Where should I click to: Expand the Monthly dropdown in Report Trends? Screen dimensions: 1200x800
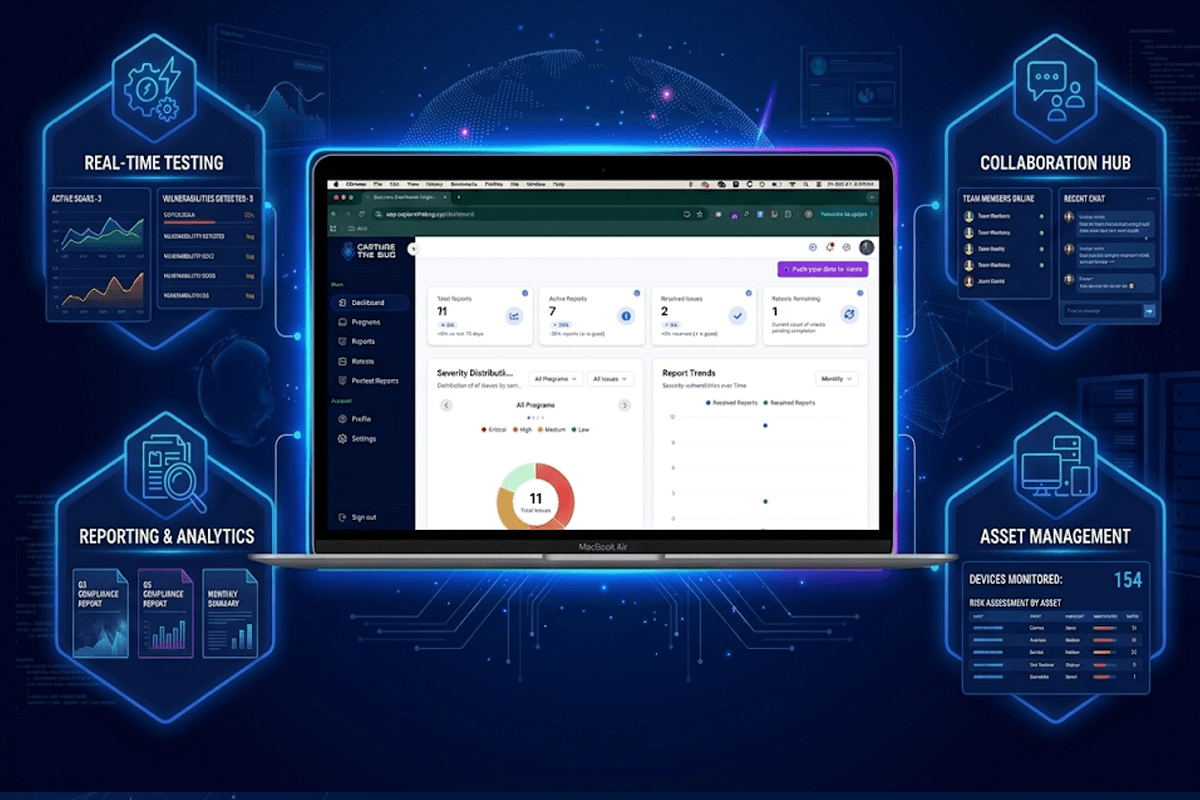click(x=836, y=379)
